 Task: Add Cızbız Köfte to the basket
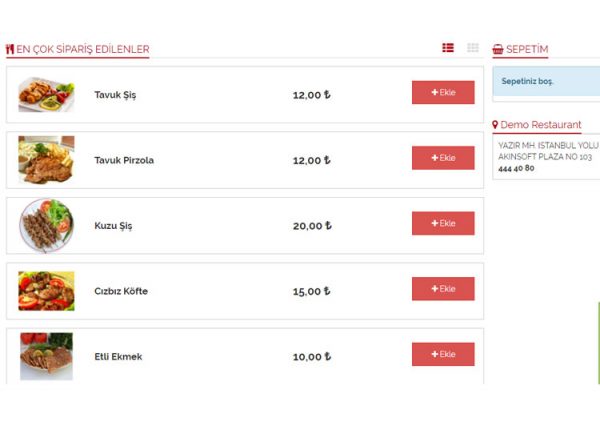(x=443, y=288)
